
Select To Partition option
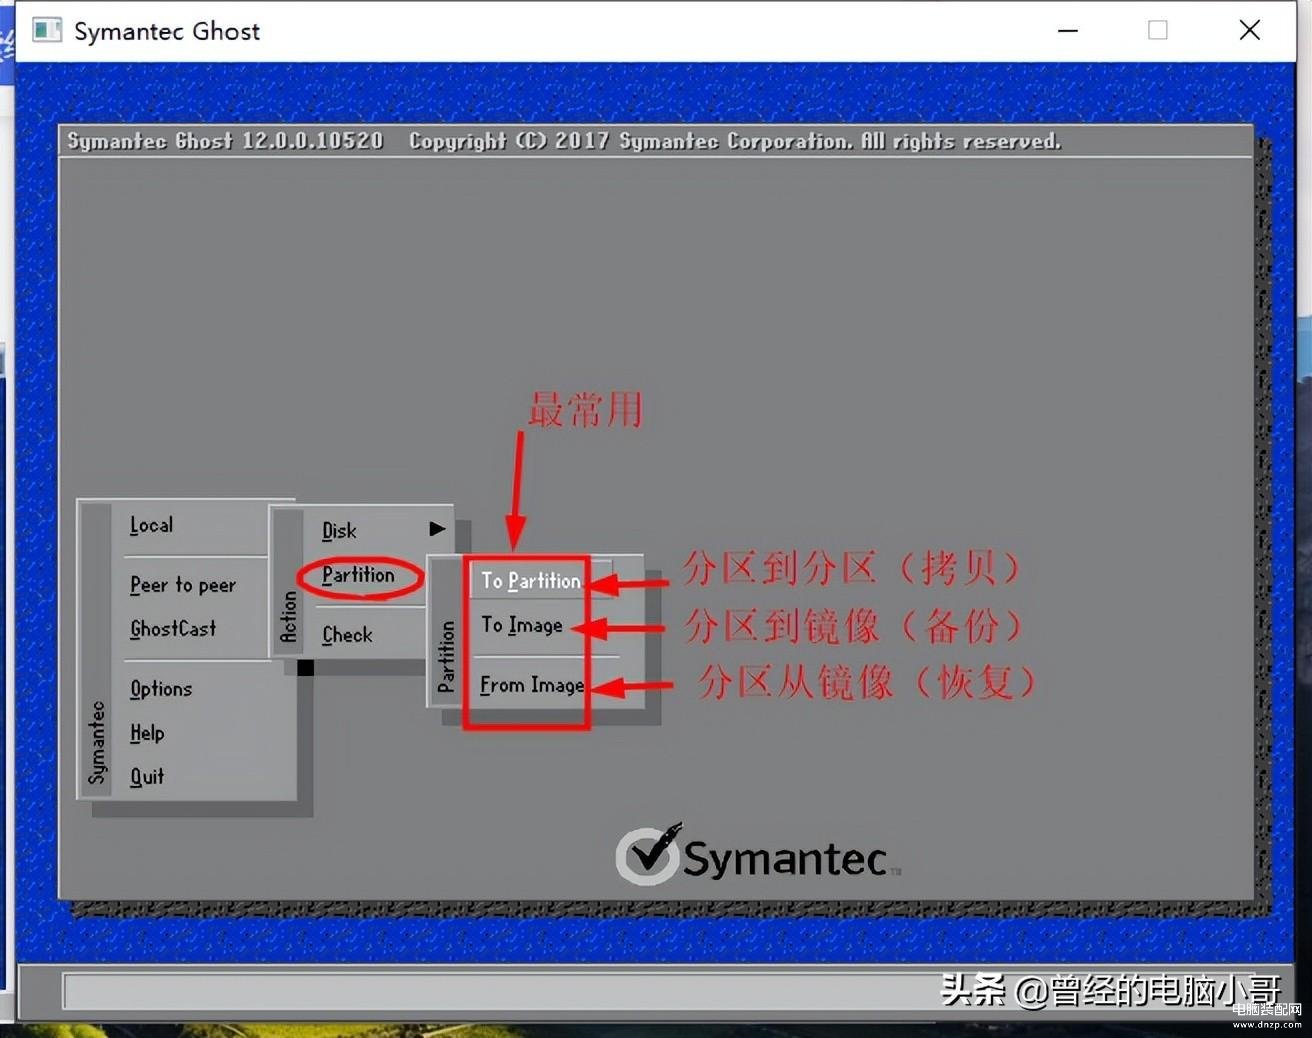coord(531,581)
